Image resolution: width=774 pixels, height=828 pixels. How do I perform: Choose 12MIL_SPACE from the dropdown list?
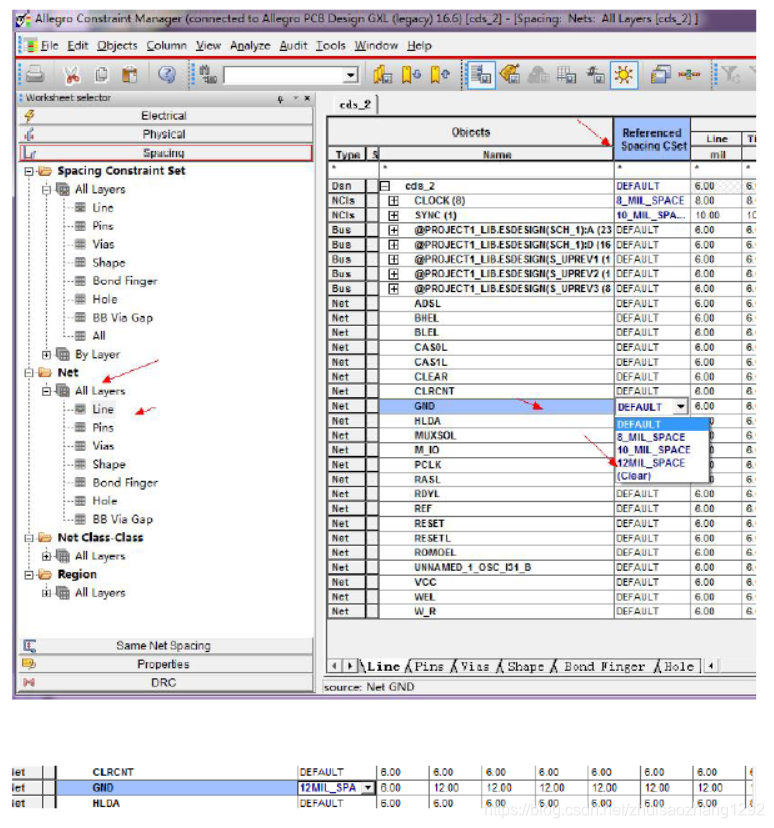[652, 463]
